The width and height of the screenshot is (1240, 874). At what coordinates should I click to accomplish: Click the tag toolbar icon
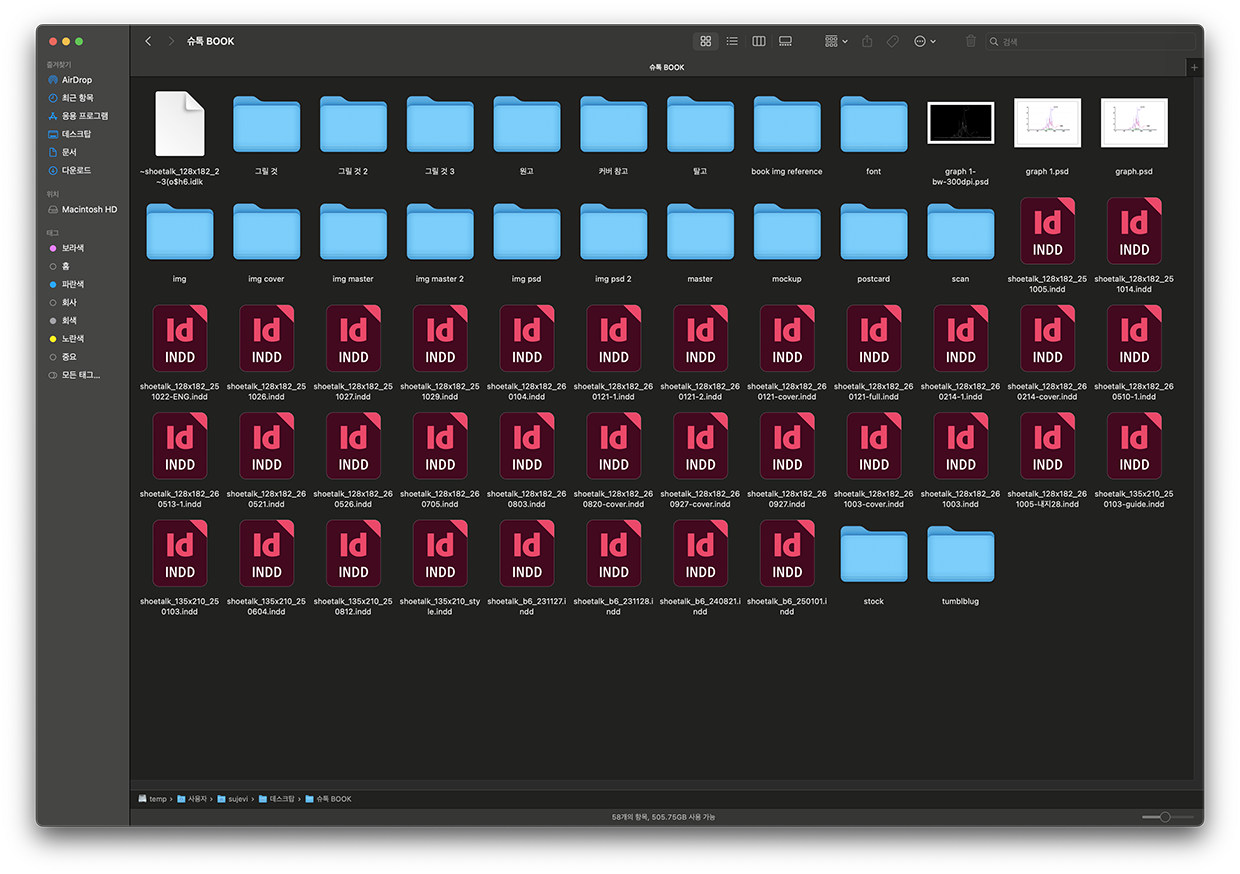point(893,41)
